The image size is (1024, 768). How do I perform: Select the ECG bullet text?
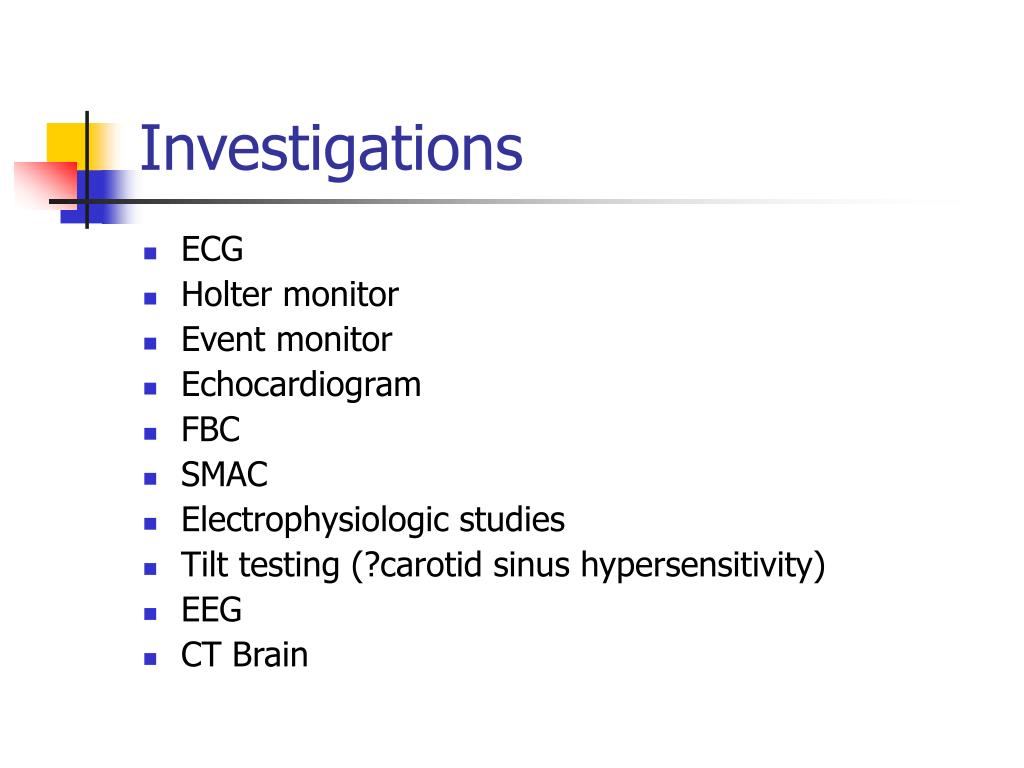212,249
